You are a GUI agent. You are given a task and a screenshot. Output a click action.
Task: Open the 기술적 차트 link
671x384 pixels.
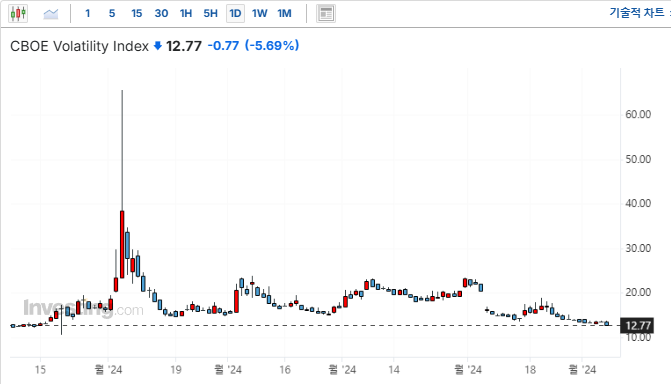point(637,13)
